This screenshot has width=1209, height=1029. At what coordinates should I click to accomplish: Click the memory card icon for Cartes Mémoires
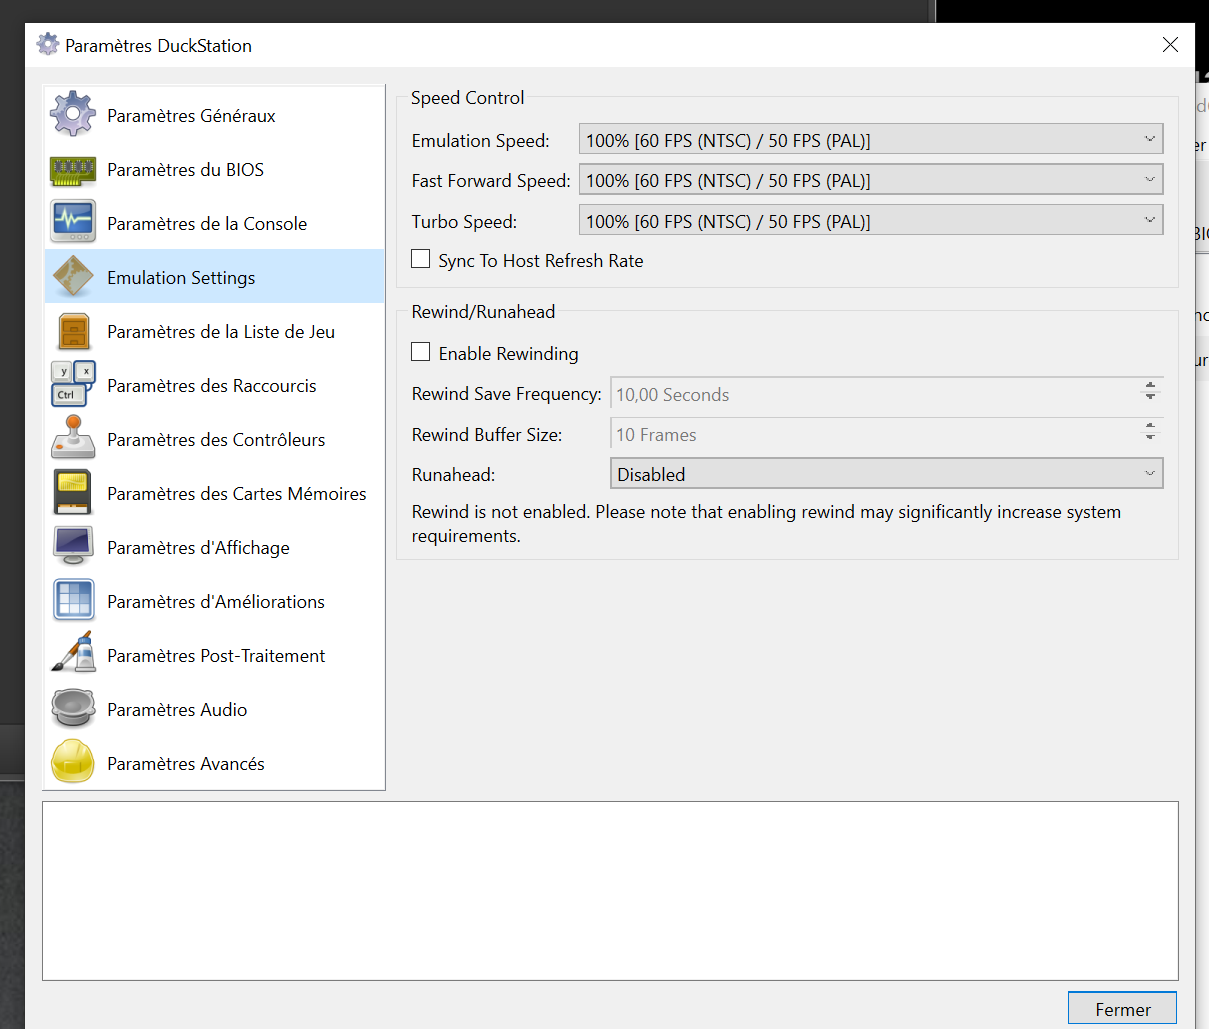73,492
